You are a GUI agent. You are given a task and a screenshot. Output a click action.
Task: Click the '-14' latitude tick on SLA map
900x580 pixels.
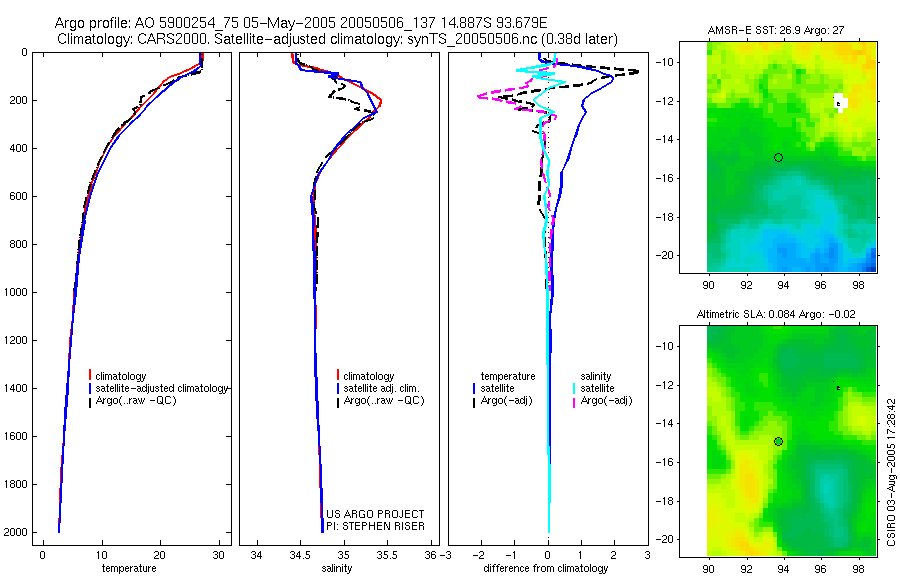tap(664, 423)
